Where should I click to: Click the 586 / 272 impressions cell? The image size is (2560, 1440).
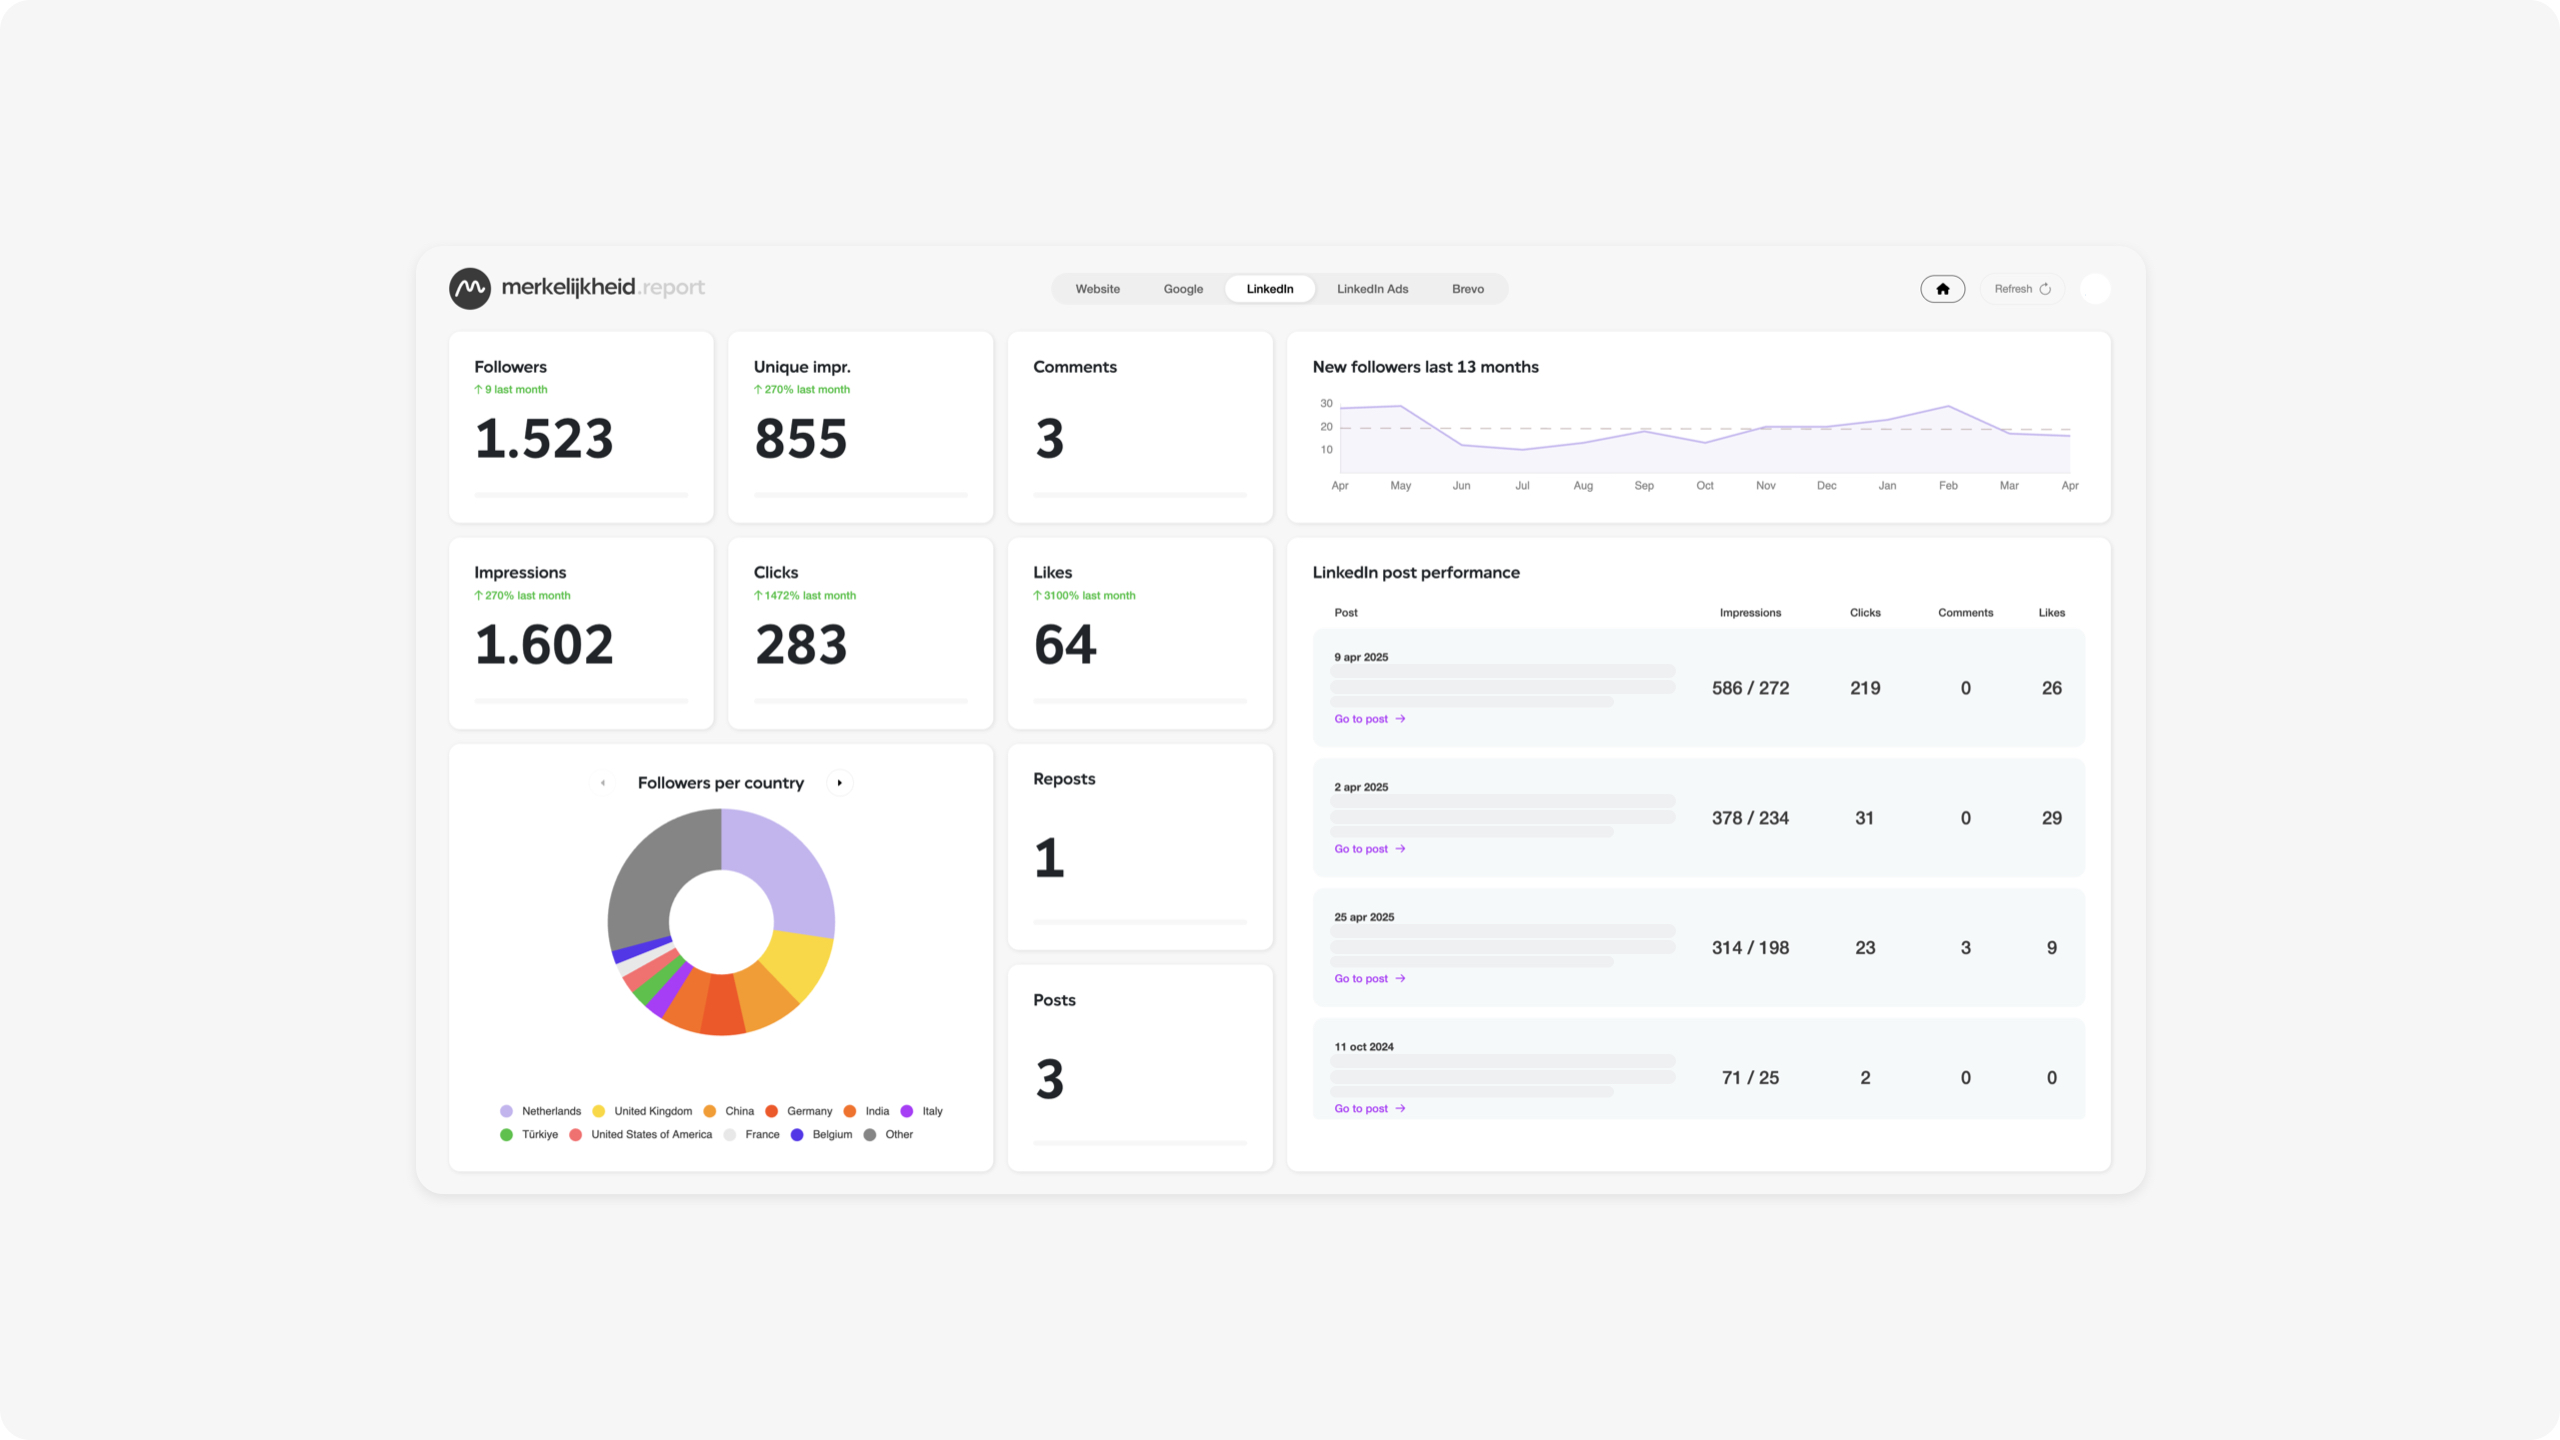click(x=1750, y=688)
